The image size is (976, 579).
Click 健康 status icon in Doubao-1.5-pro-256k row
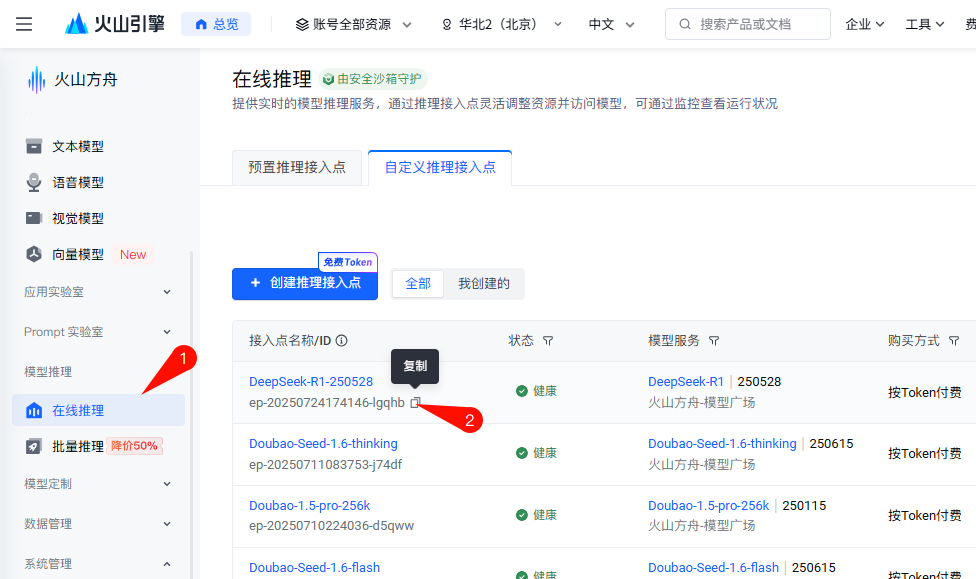(x=522, y=515)
